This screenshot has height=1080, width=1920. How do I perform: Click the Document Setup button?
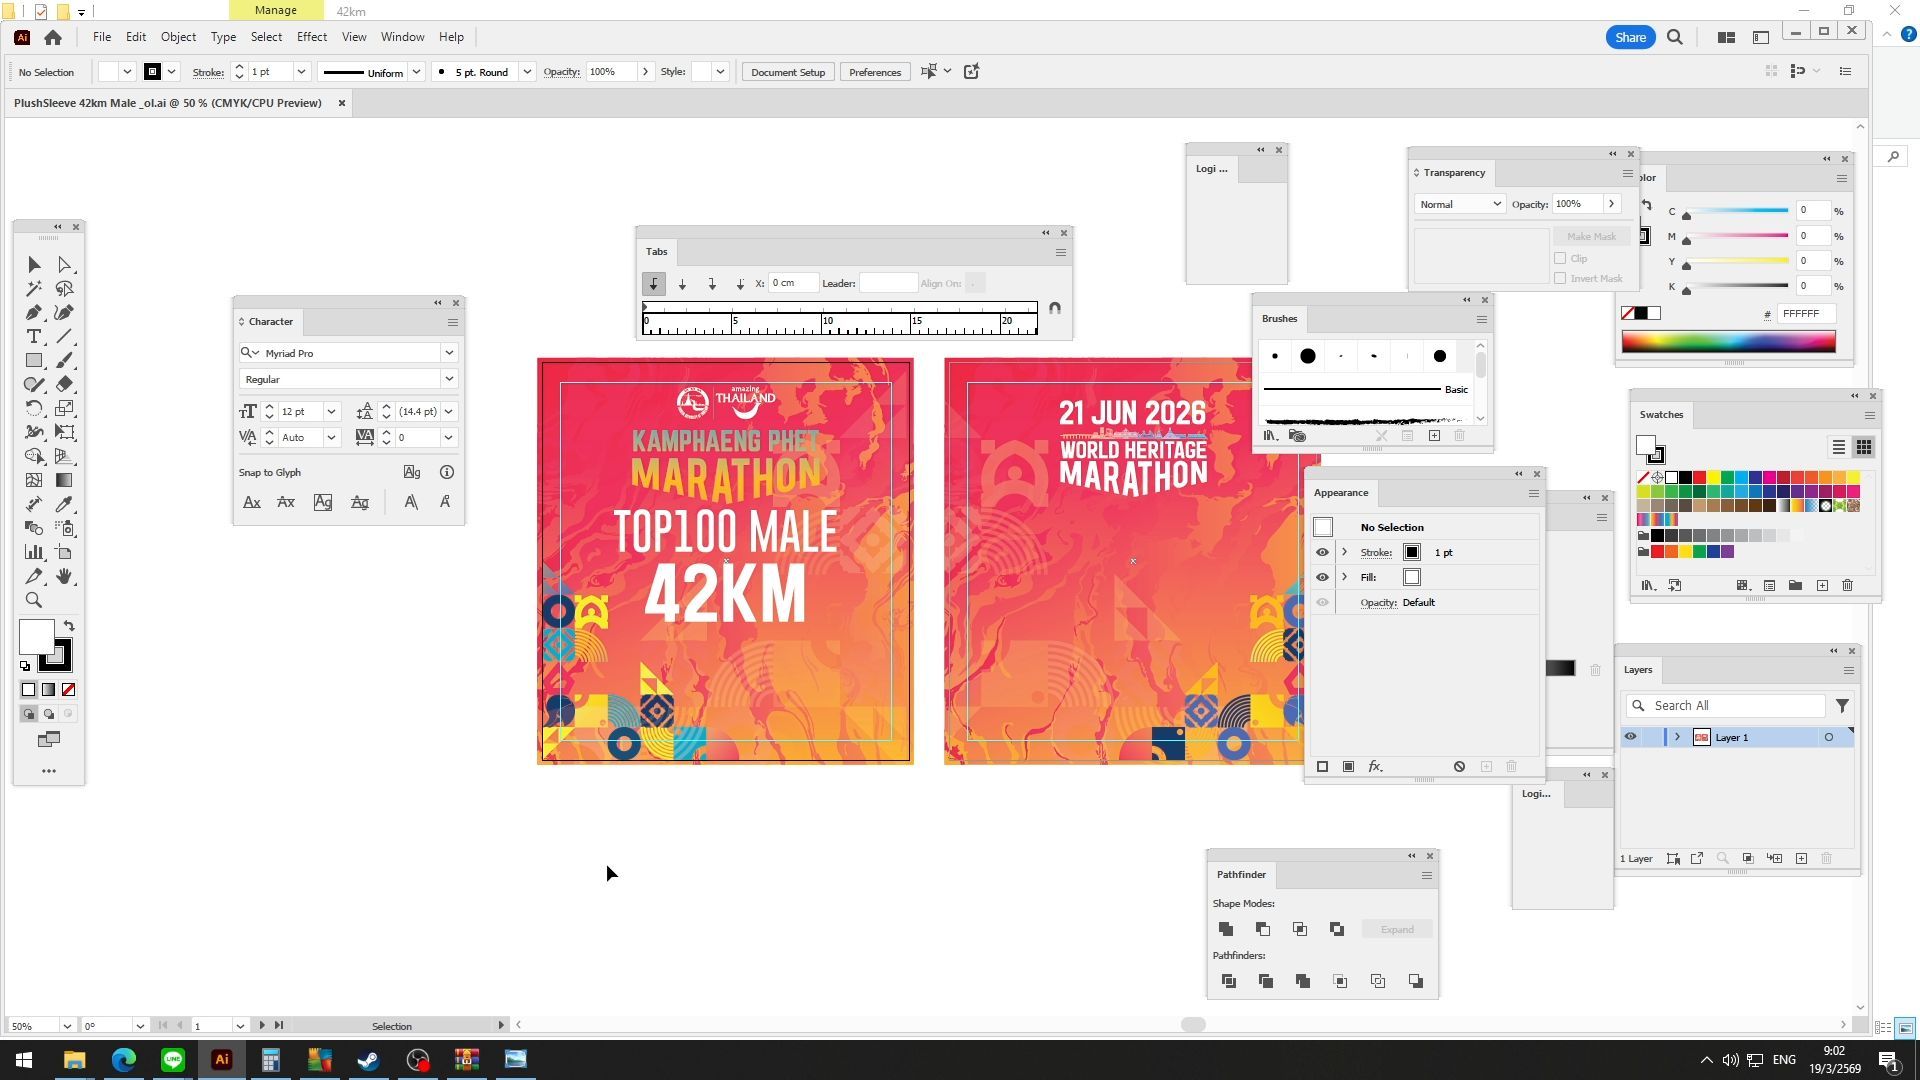pyautogui.click(x=788, y=72)
